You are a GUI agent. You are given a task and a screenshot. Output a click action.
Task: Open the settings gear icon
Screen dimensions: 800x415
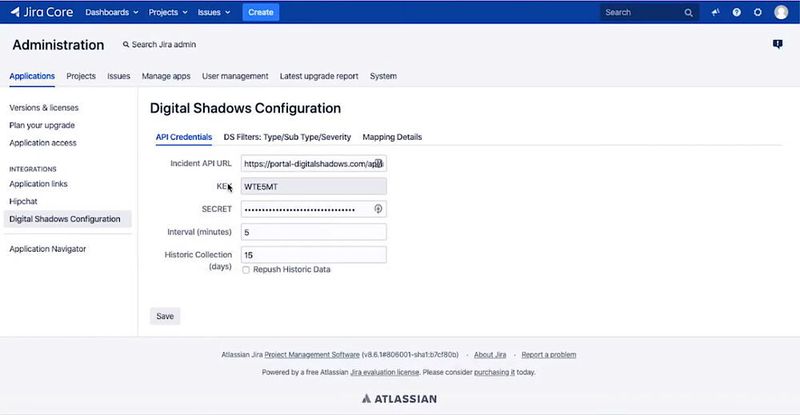758,12
